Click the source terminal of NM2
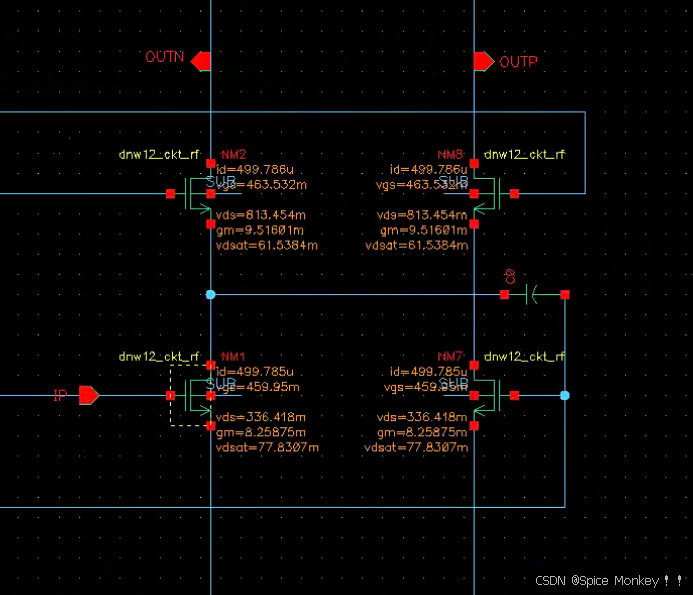The width and height of the screenshot is (693, 595). click(211, 224)
